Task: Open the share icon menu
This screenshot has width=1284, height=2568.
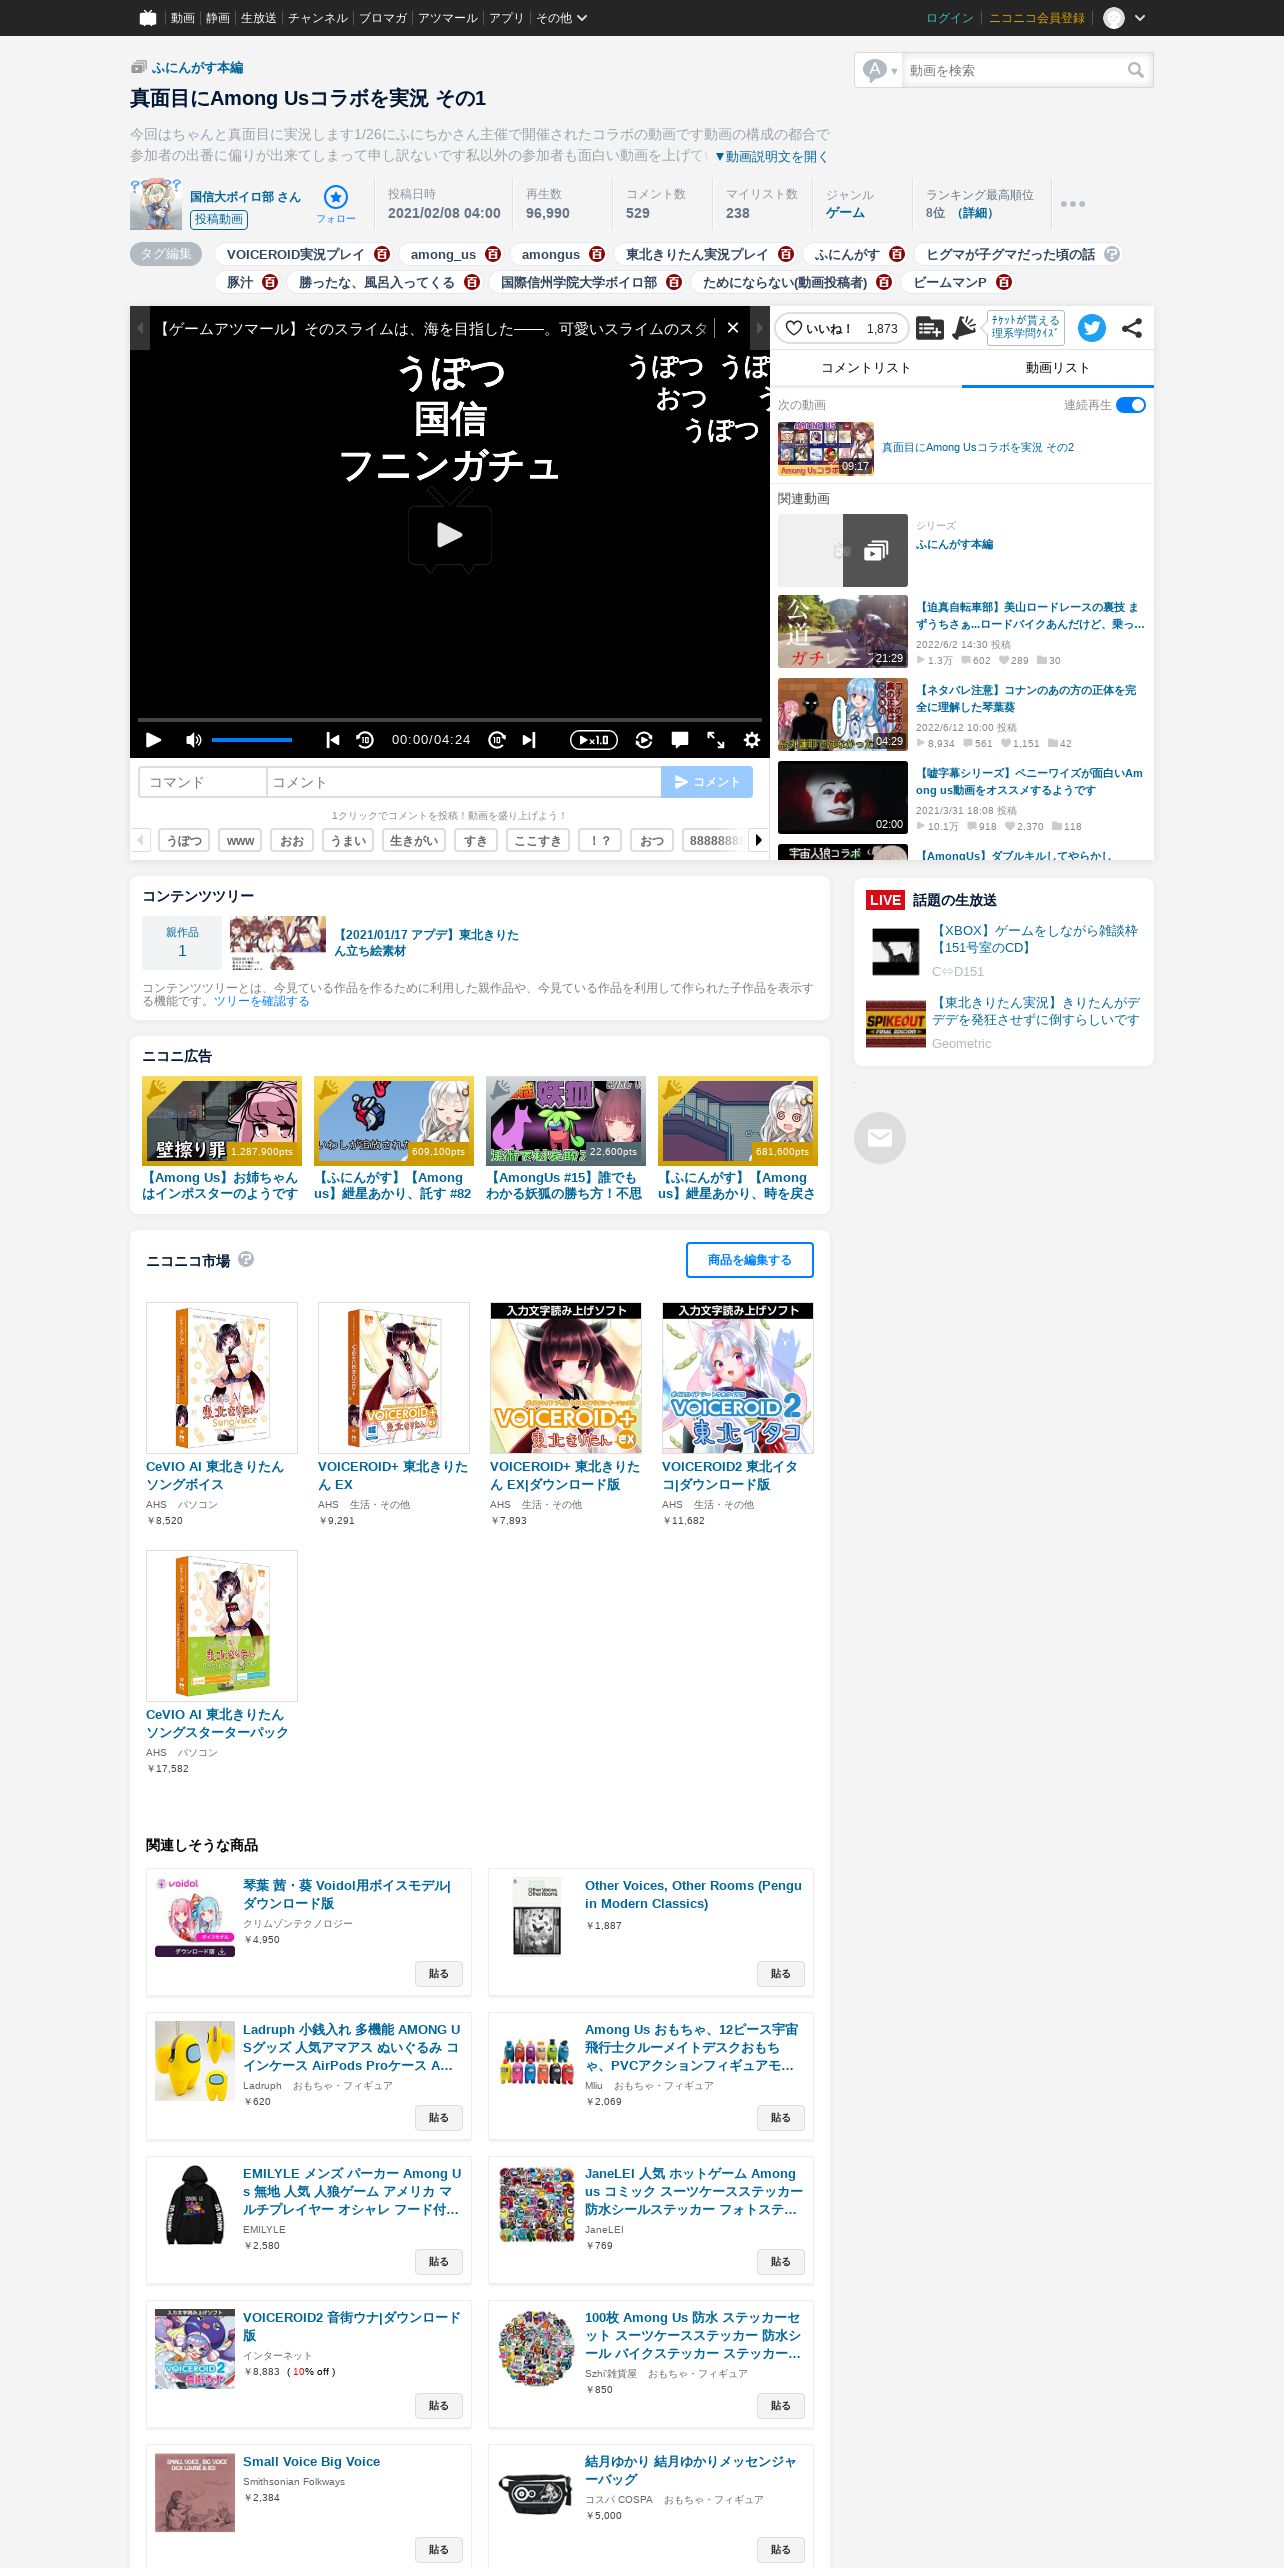Action: [1132, 328]
